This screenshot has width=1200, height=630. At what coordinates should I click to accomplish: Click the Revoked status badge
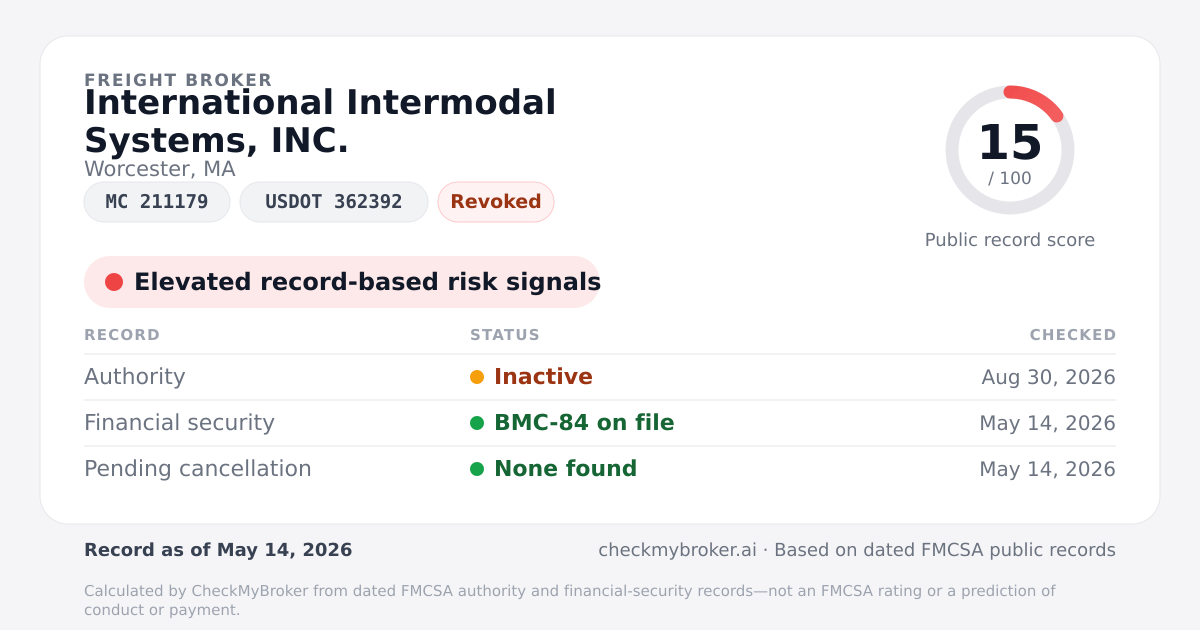(x=496, y=202)
